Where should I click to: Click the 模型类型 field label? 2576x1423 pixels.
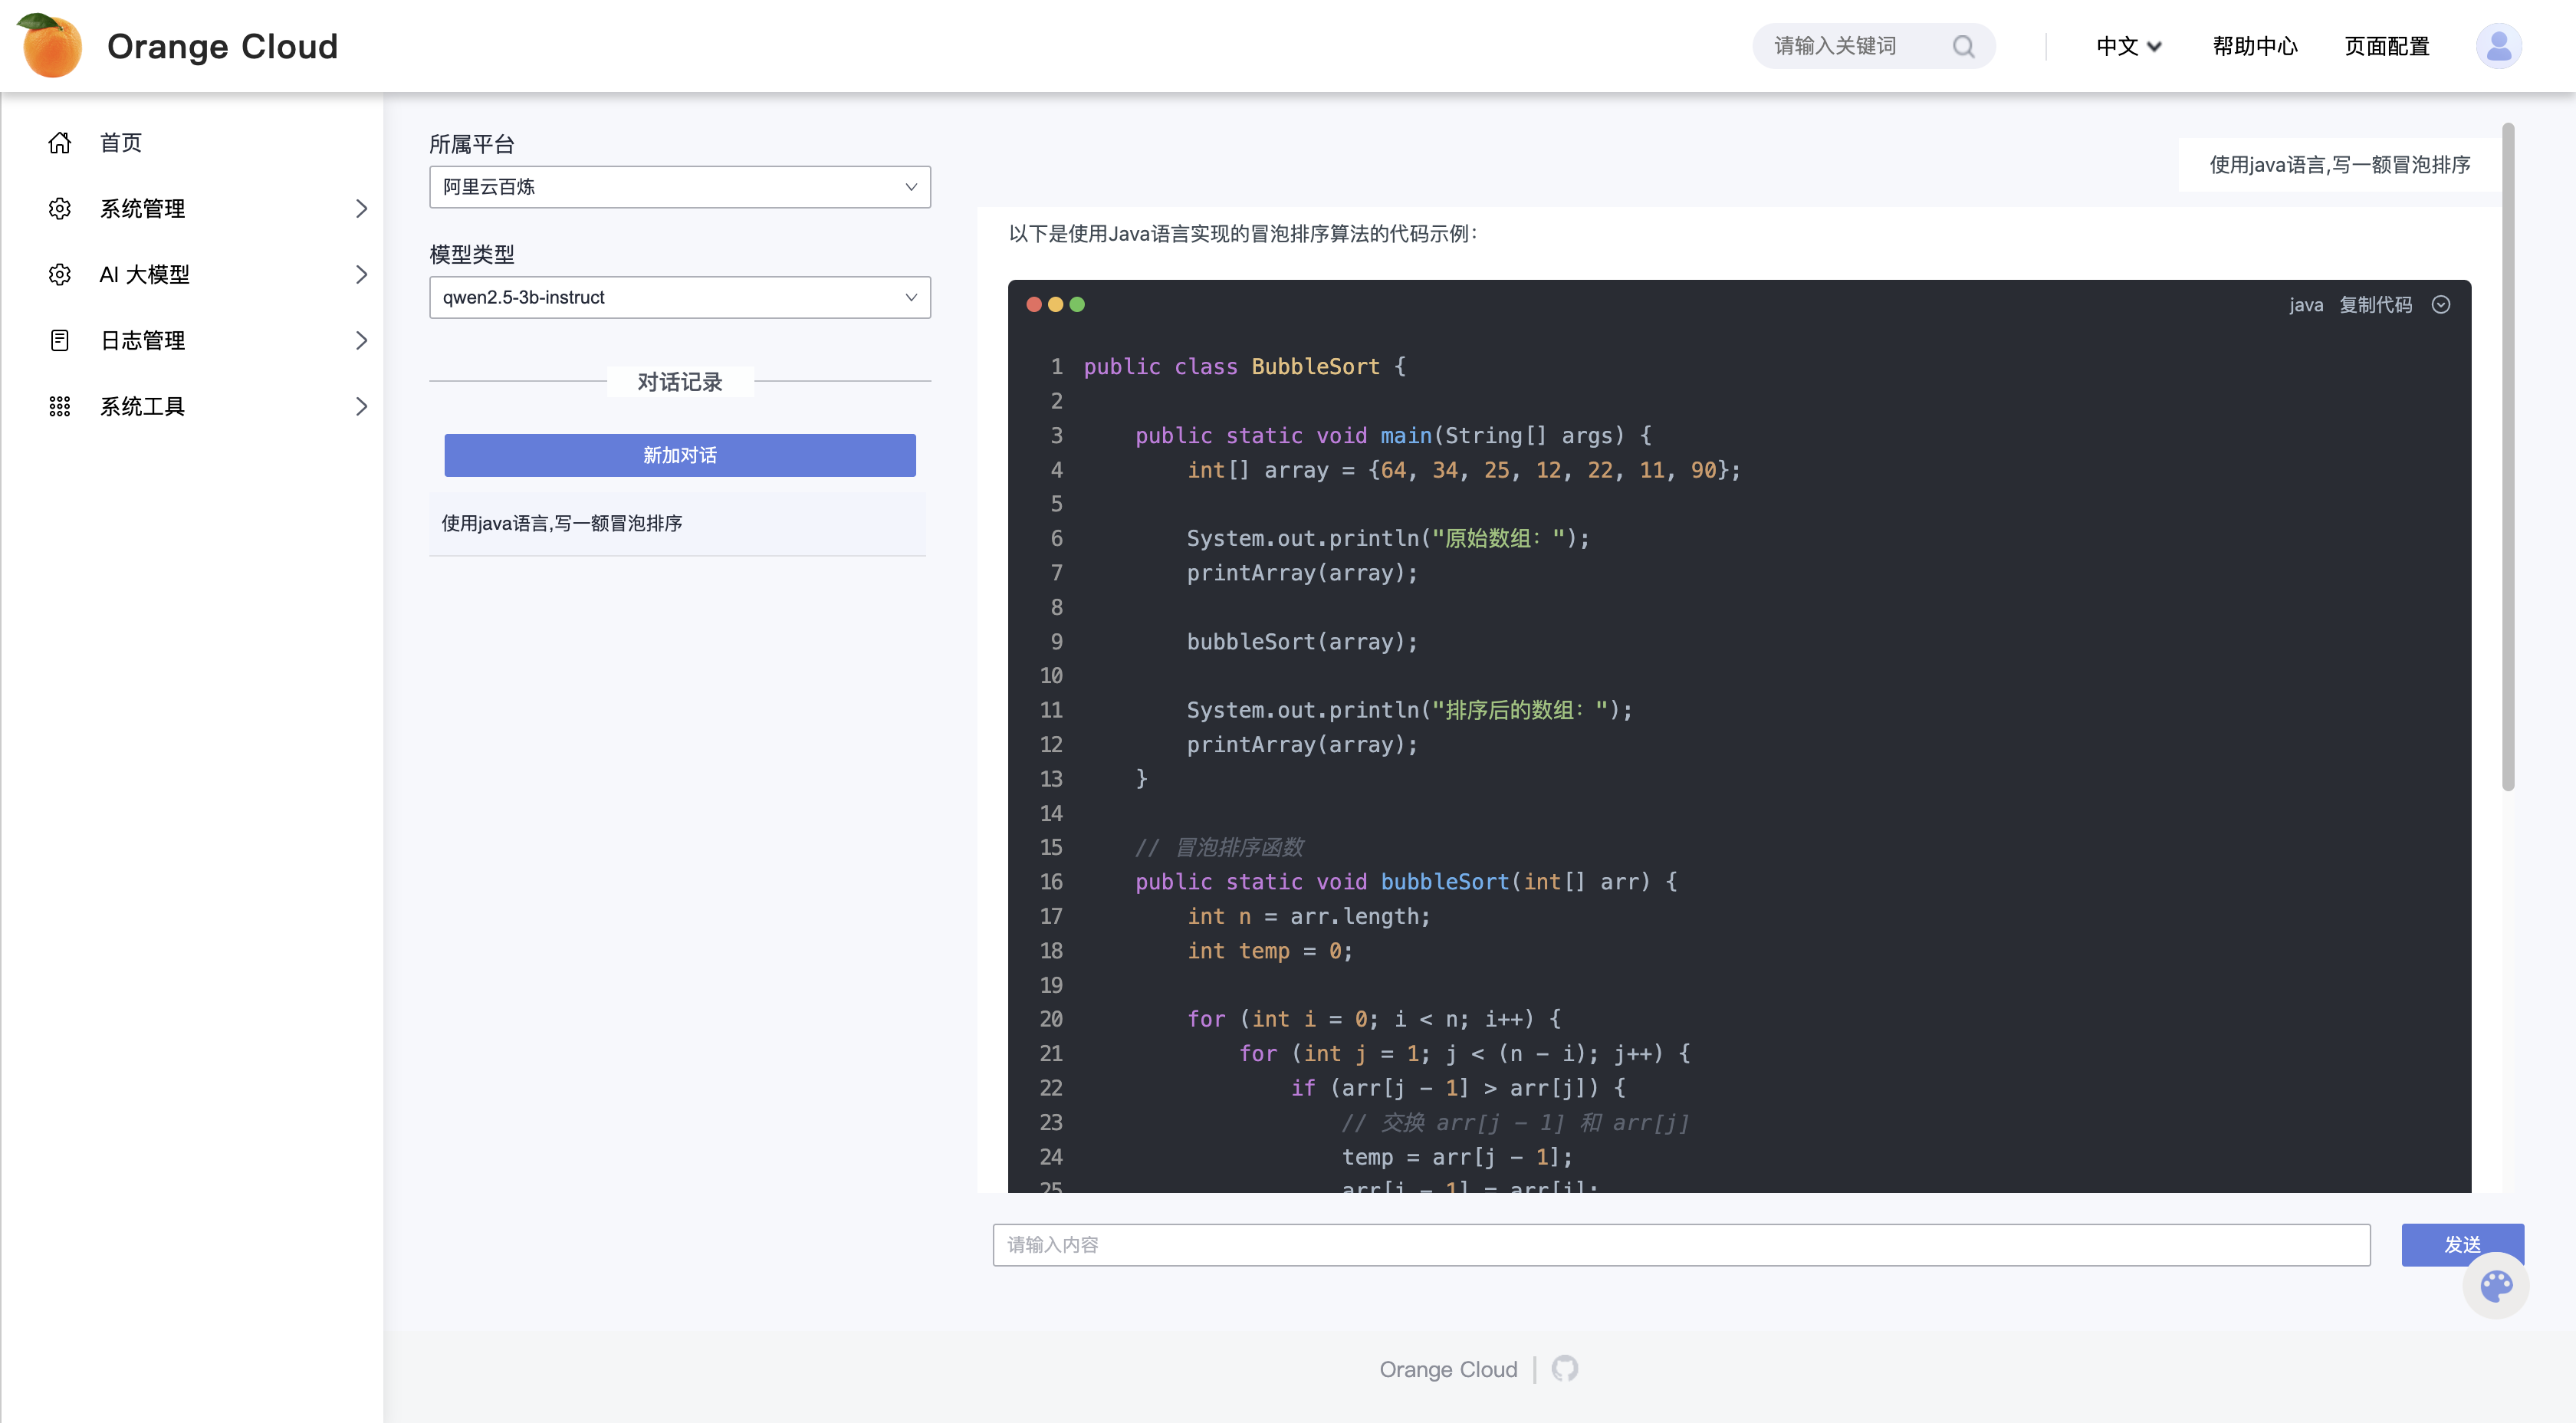point(472,254)
